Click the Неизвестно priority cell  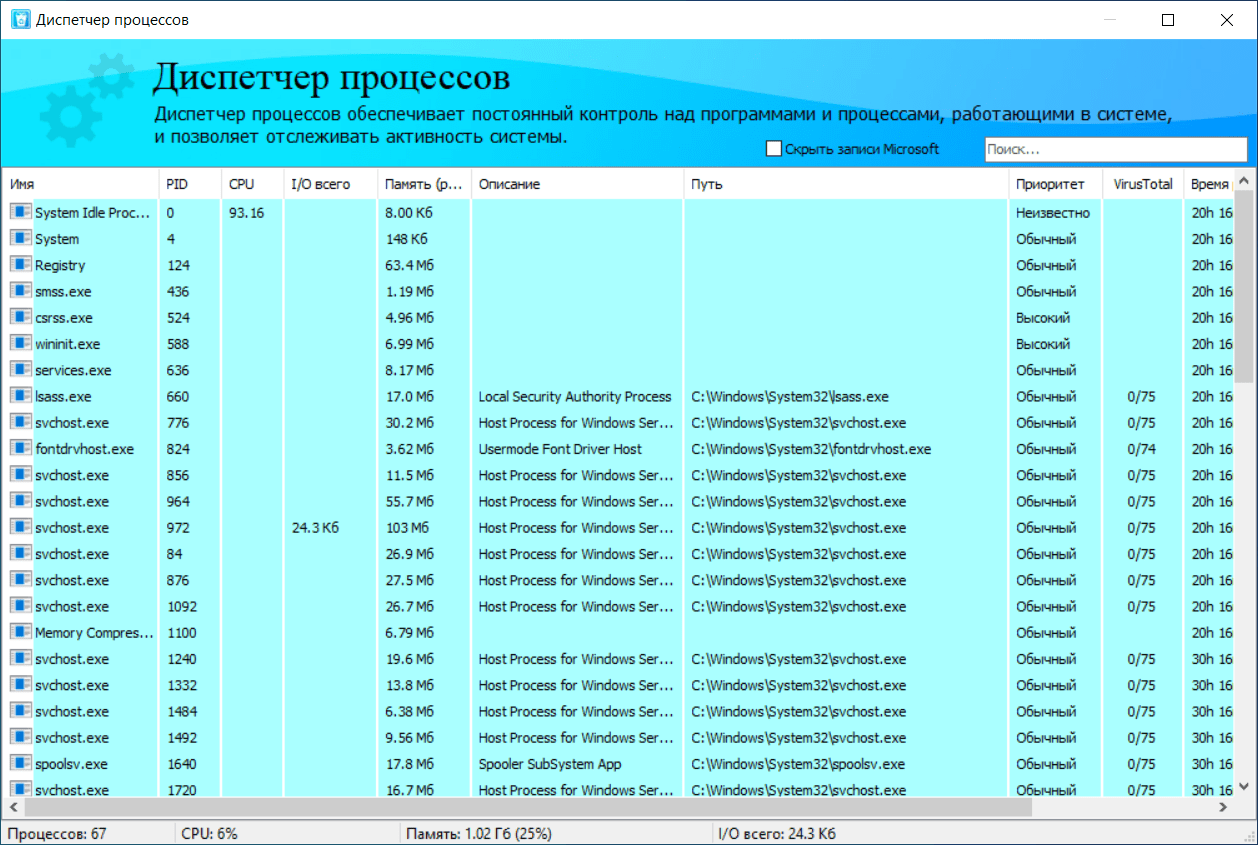coord(1053,213)
